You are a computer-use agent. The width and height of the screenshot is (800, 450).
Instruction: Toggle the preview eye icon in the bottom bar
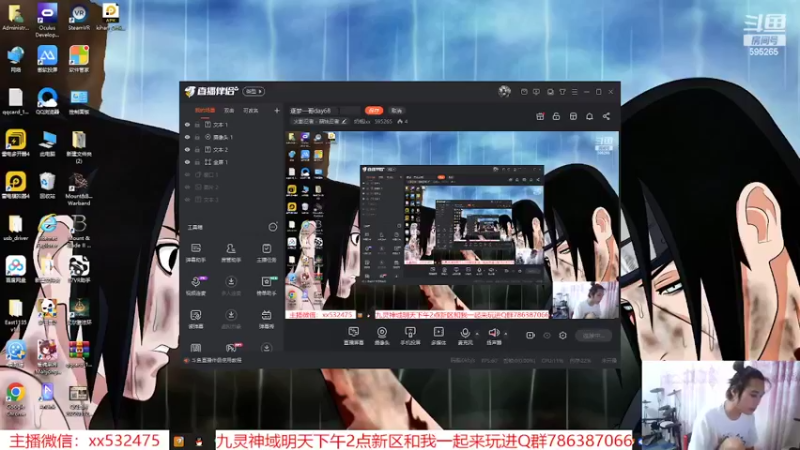(547, 335)
